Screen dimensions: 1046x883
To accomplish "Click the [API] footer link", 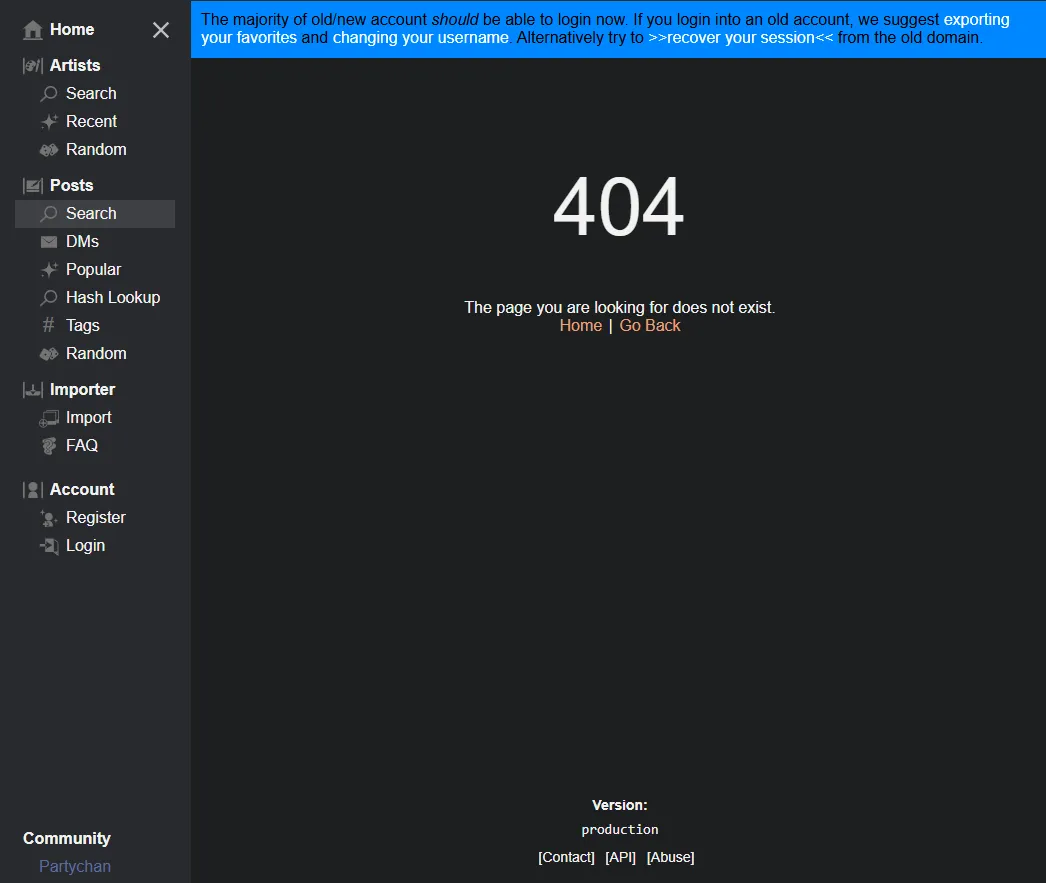I will [x=620, y=857].
